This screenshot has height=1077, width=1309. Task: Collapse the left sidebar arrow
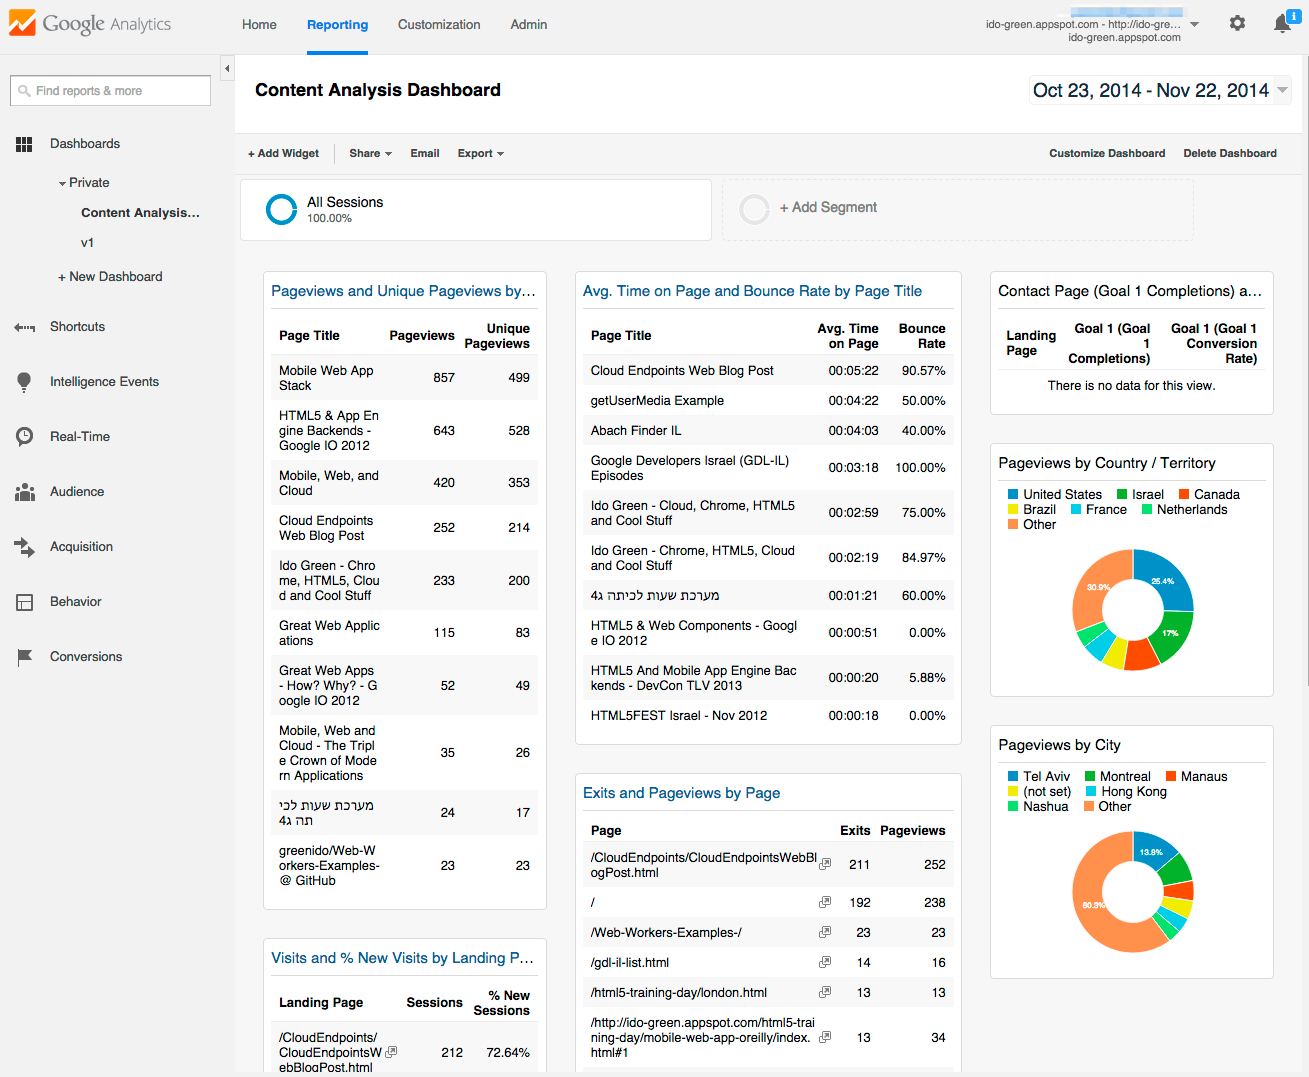(x=227, y=69)
